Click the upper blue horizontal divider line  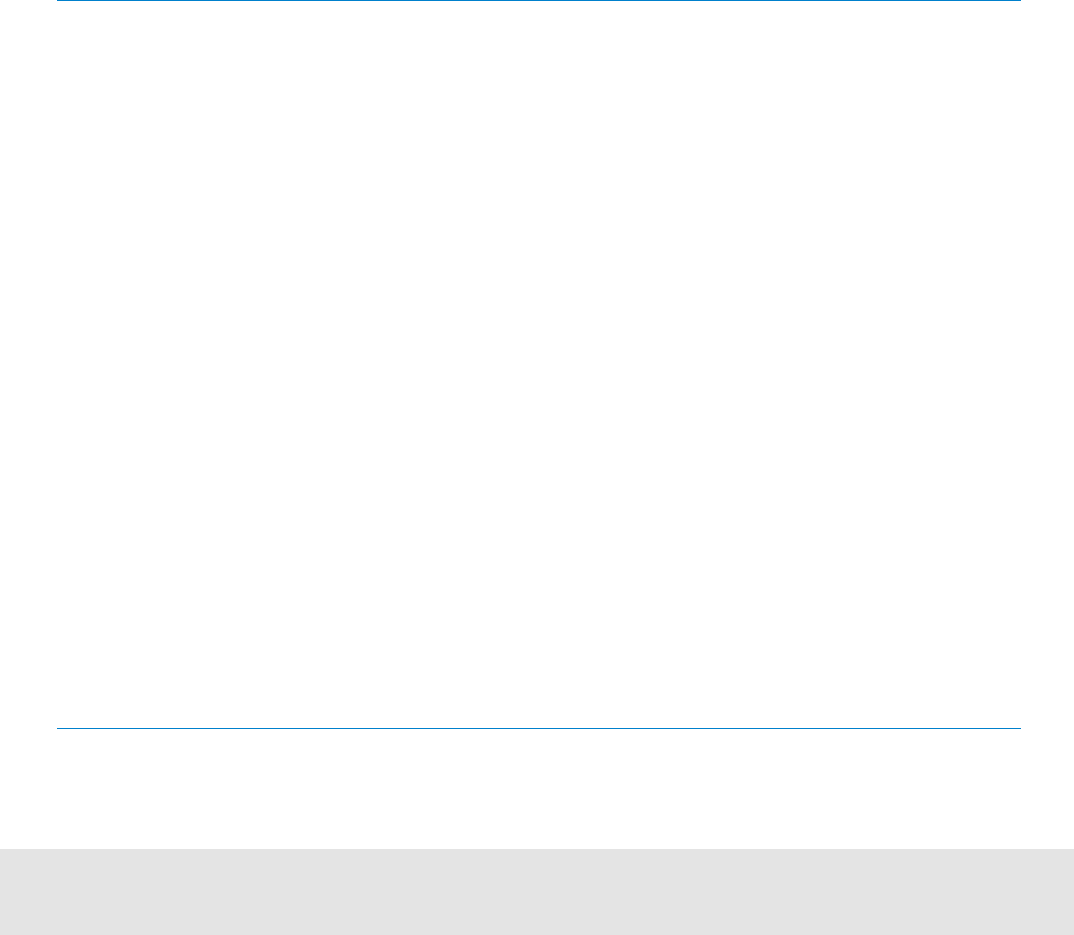pyautogui.click(x=538, y=1)
